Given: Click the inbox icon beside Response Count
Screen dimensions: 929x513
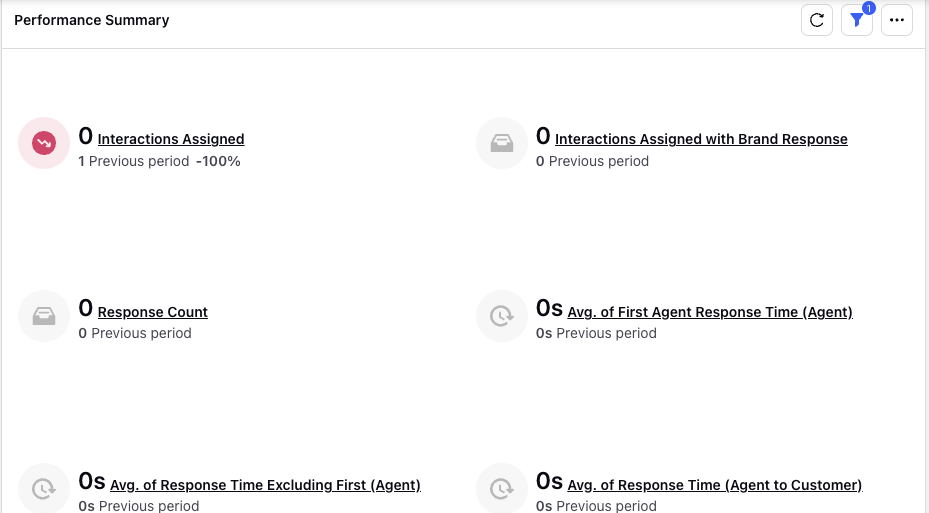Looking at the screenshot, I should click(44, 316).
